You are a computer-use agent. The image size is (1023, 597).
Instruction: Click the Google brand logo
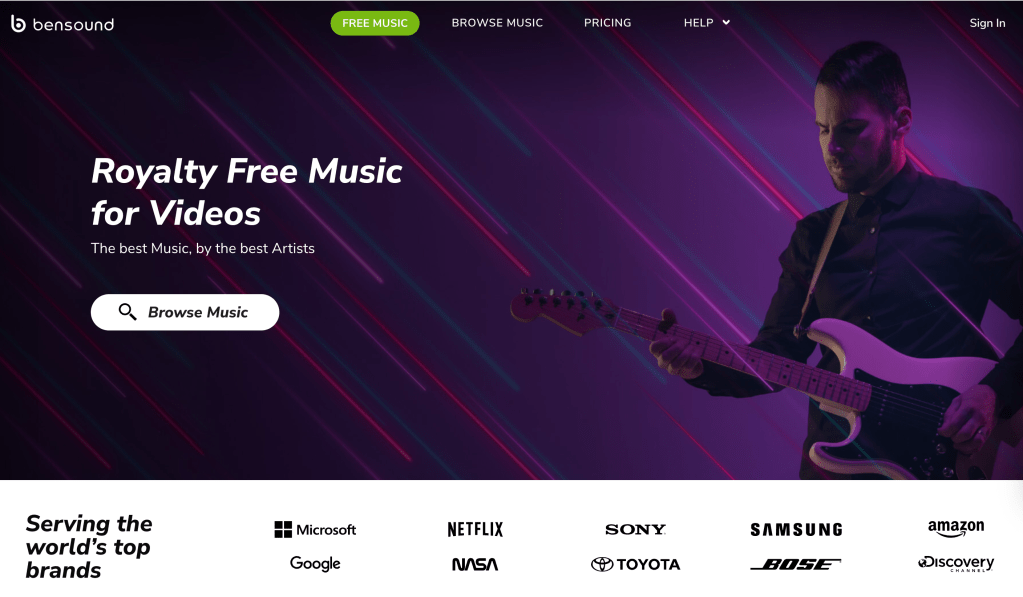pyautogui.click(x=315, y=563)
